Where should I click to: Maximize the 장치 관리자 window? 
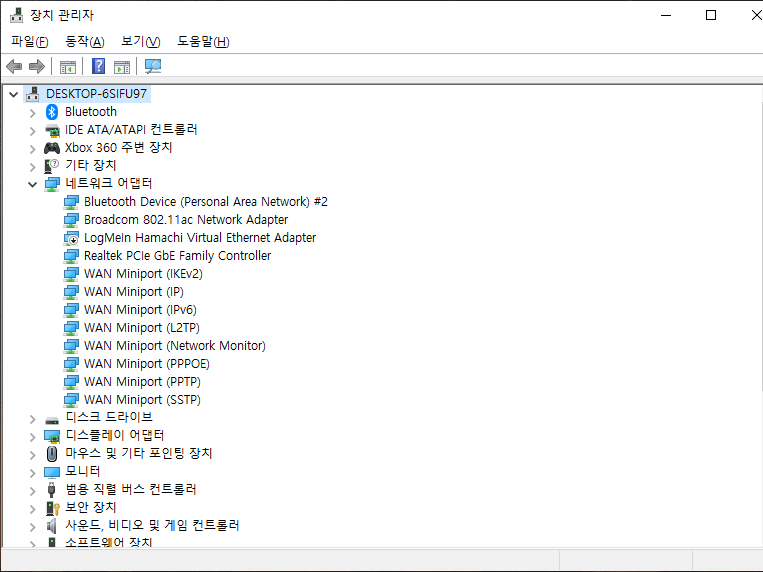pyautogui.click(x=711, y=16)
